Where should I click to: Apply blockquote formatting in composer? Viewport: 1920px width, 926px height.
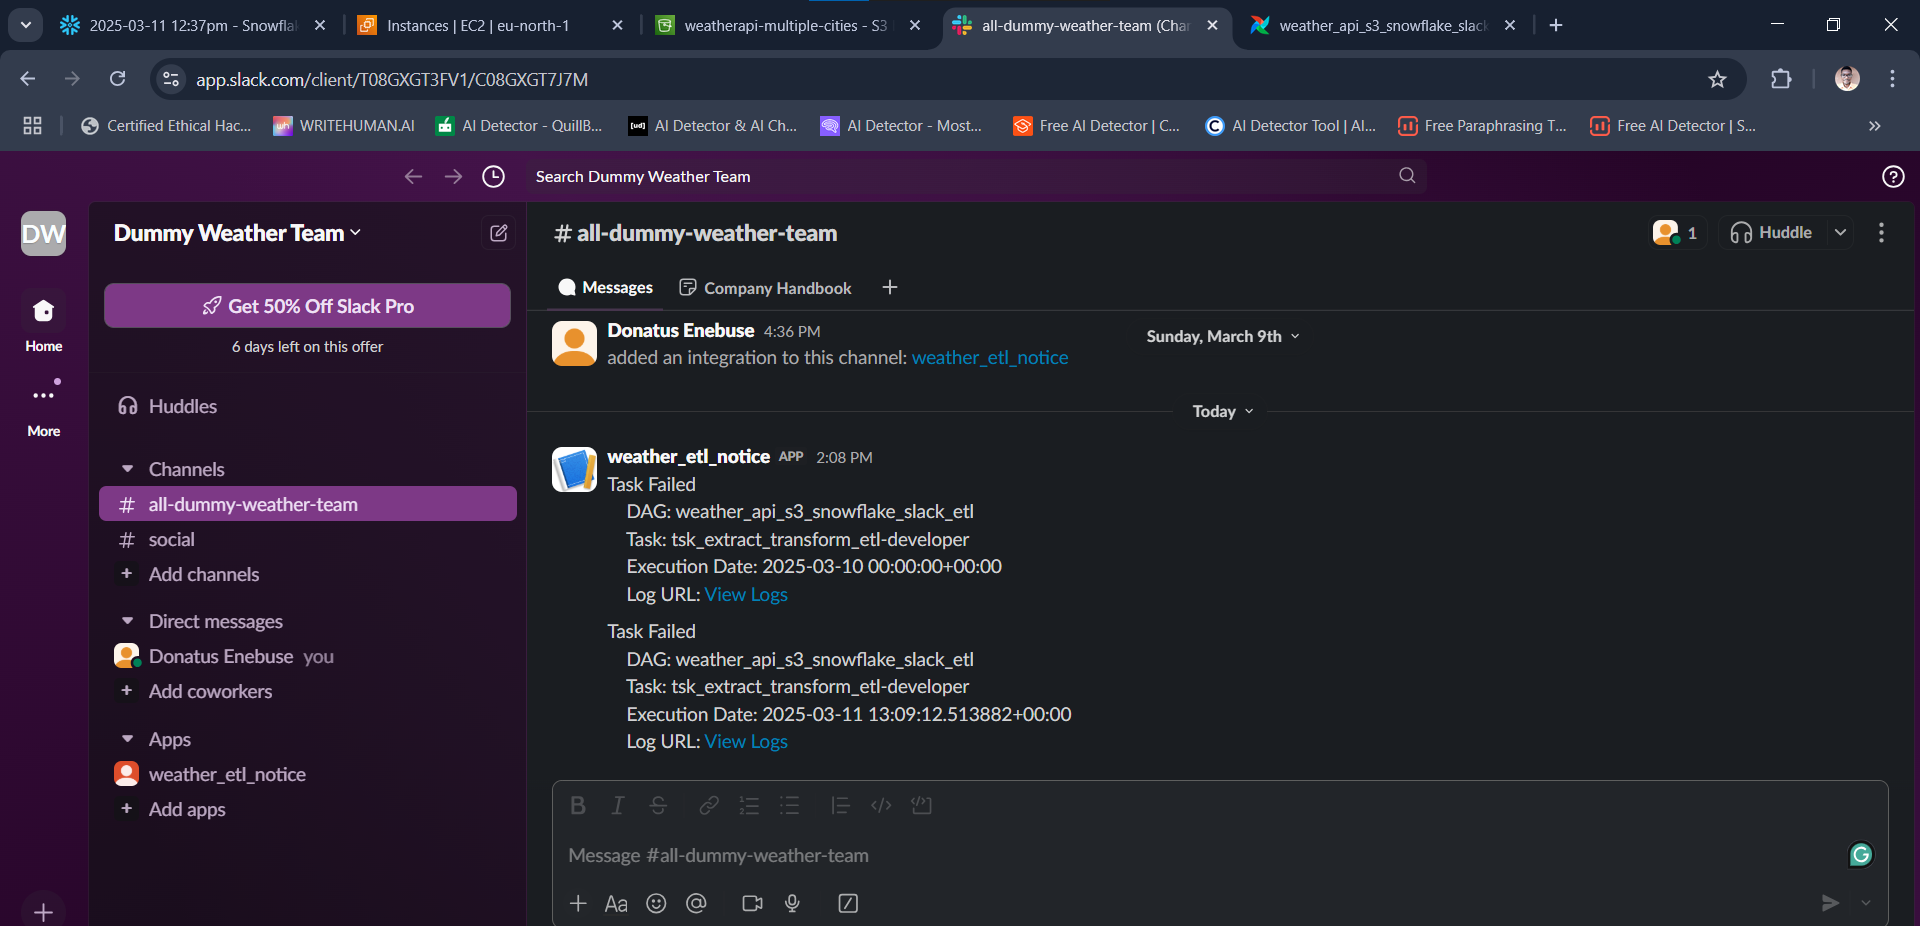(840, 806)
